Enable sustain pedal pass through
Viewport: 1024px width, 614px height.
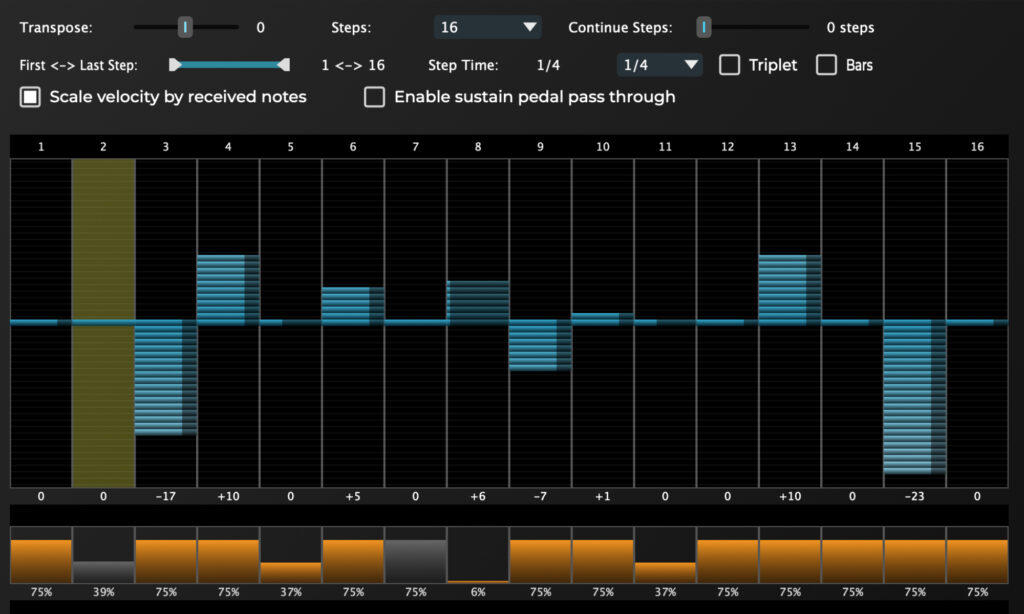click(x=374, y=97)
